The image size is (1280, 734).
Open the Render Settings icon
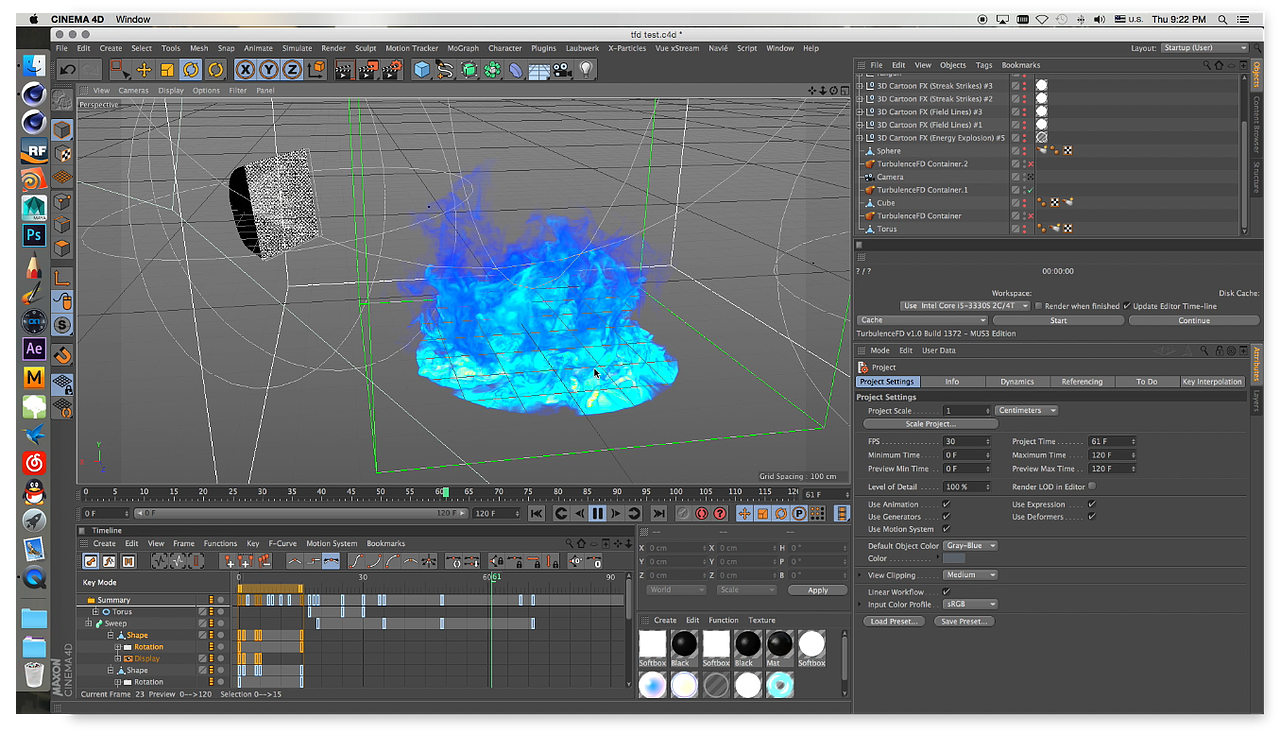click(392, 69)
